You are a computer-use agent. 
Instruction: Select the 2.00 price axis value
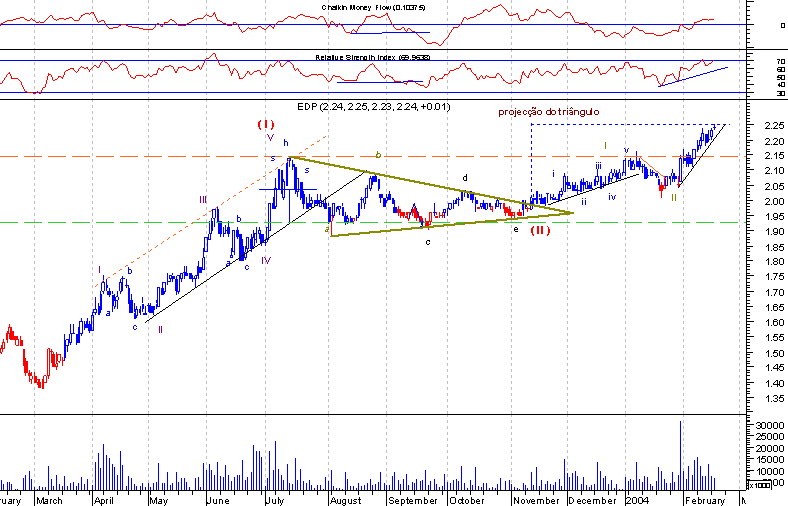(x=774, y=201)
